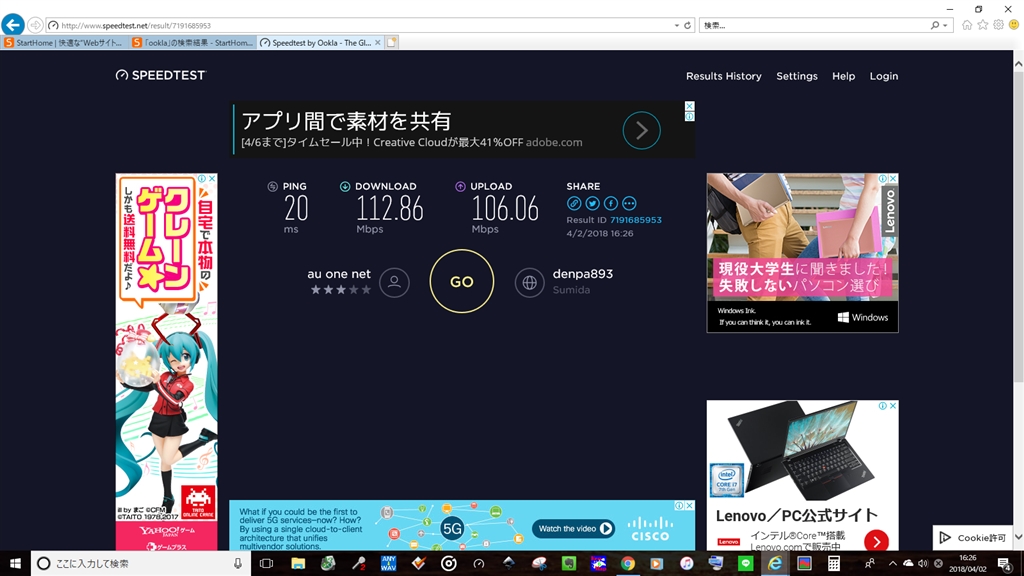
Task: Switch to ookla search results tab
Action: [x=193, y=42]
